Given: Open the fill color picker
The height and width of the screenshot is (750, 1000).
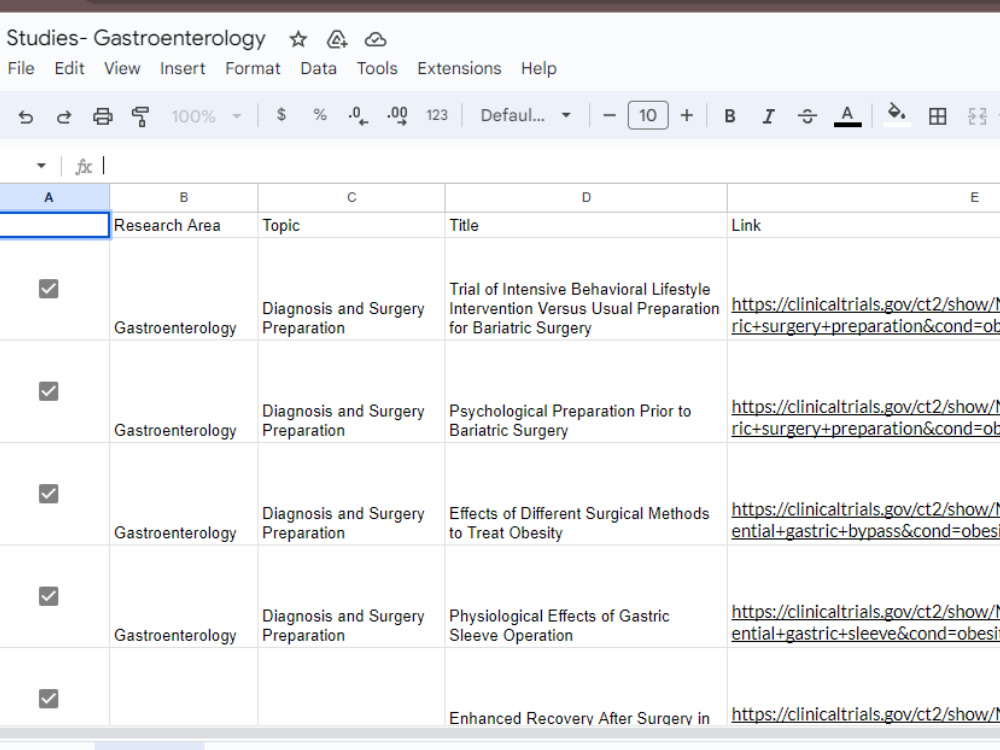Looking at the screenshot, I should (x=897, y=115).
